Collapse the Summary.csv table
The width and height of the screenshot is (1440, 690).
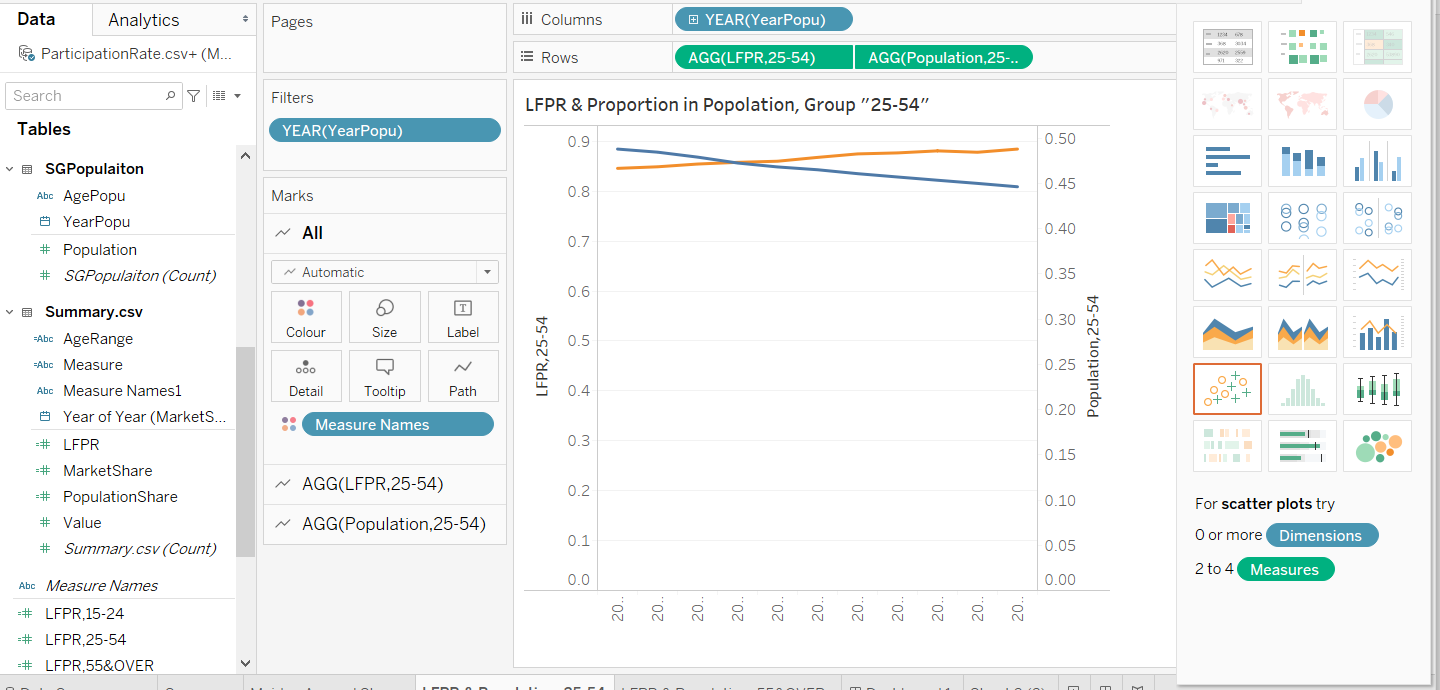point(10,312)
